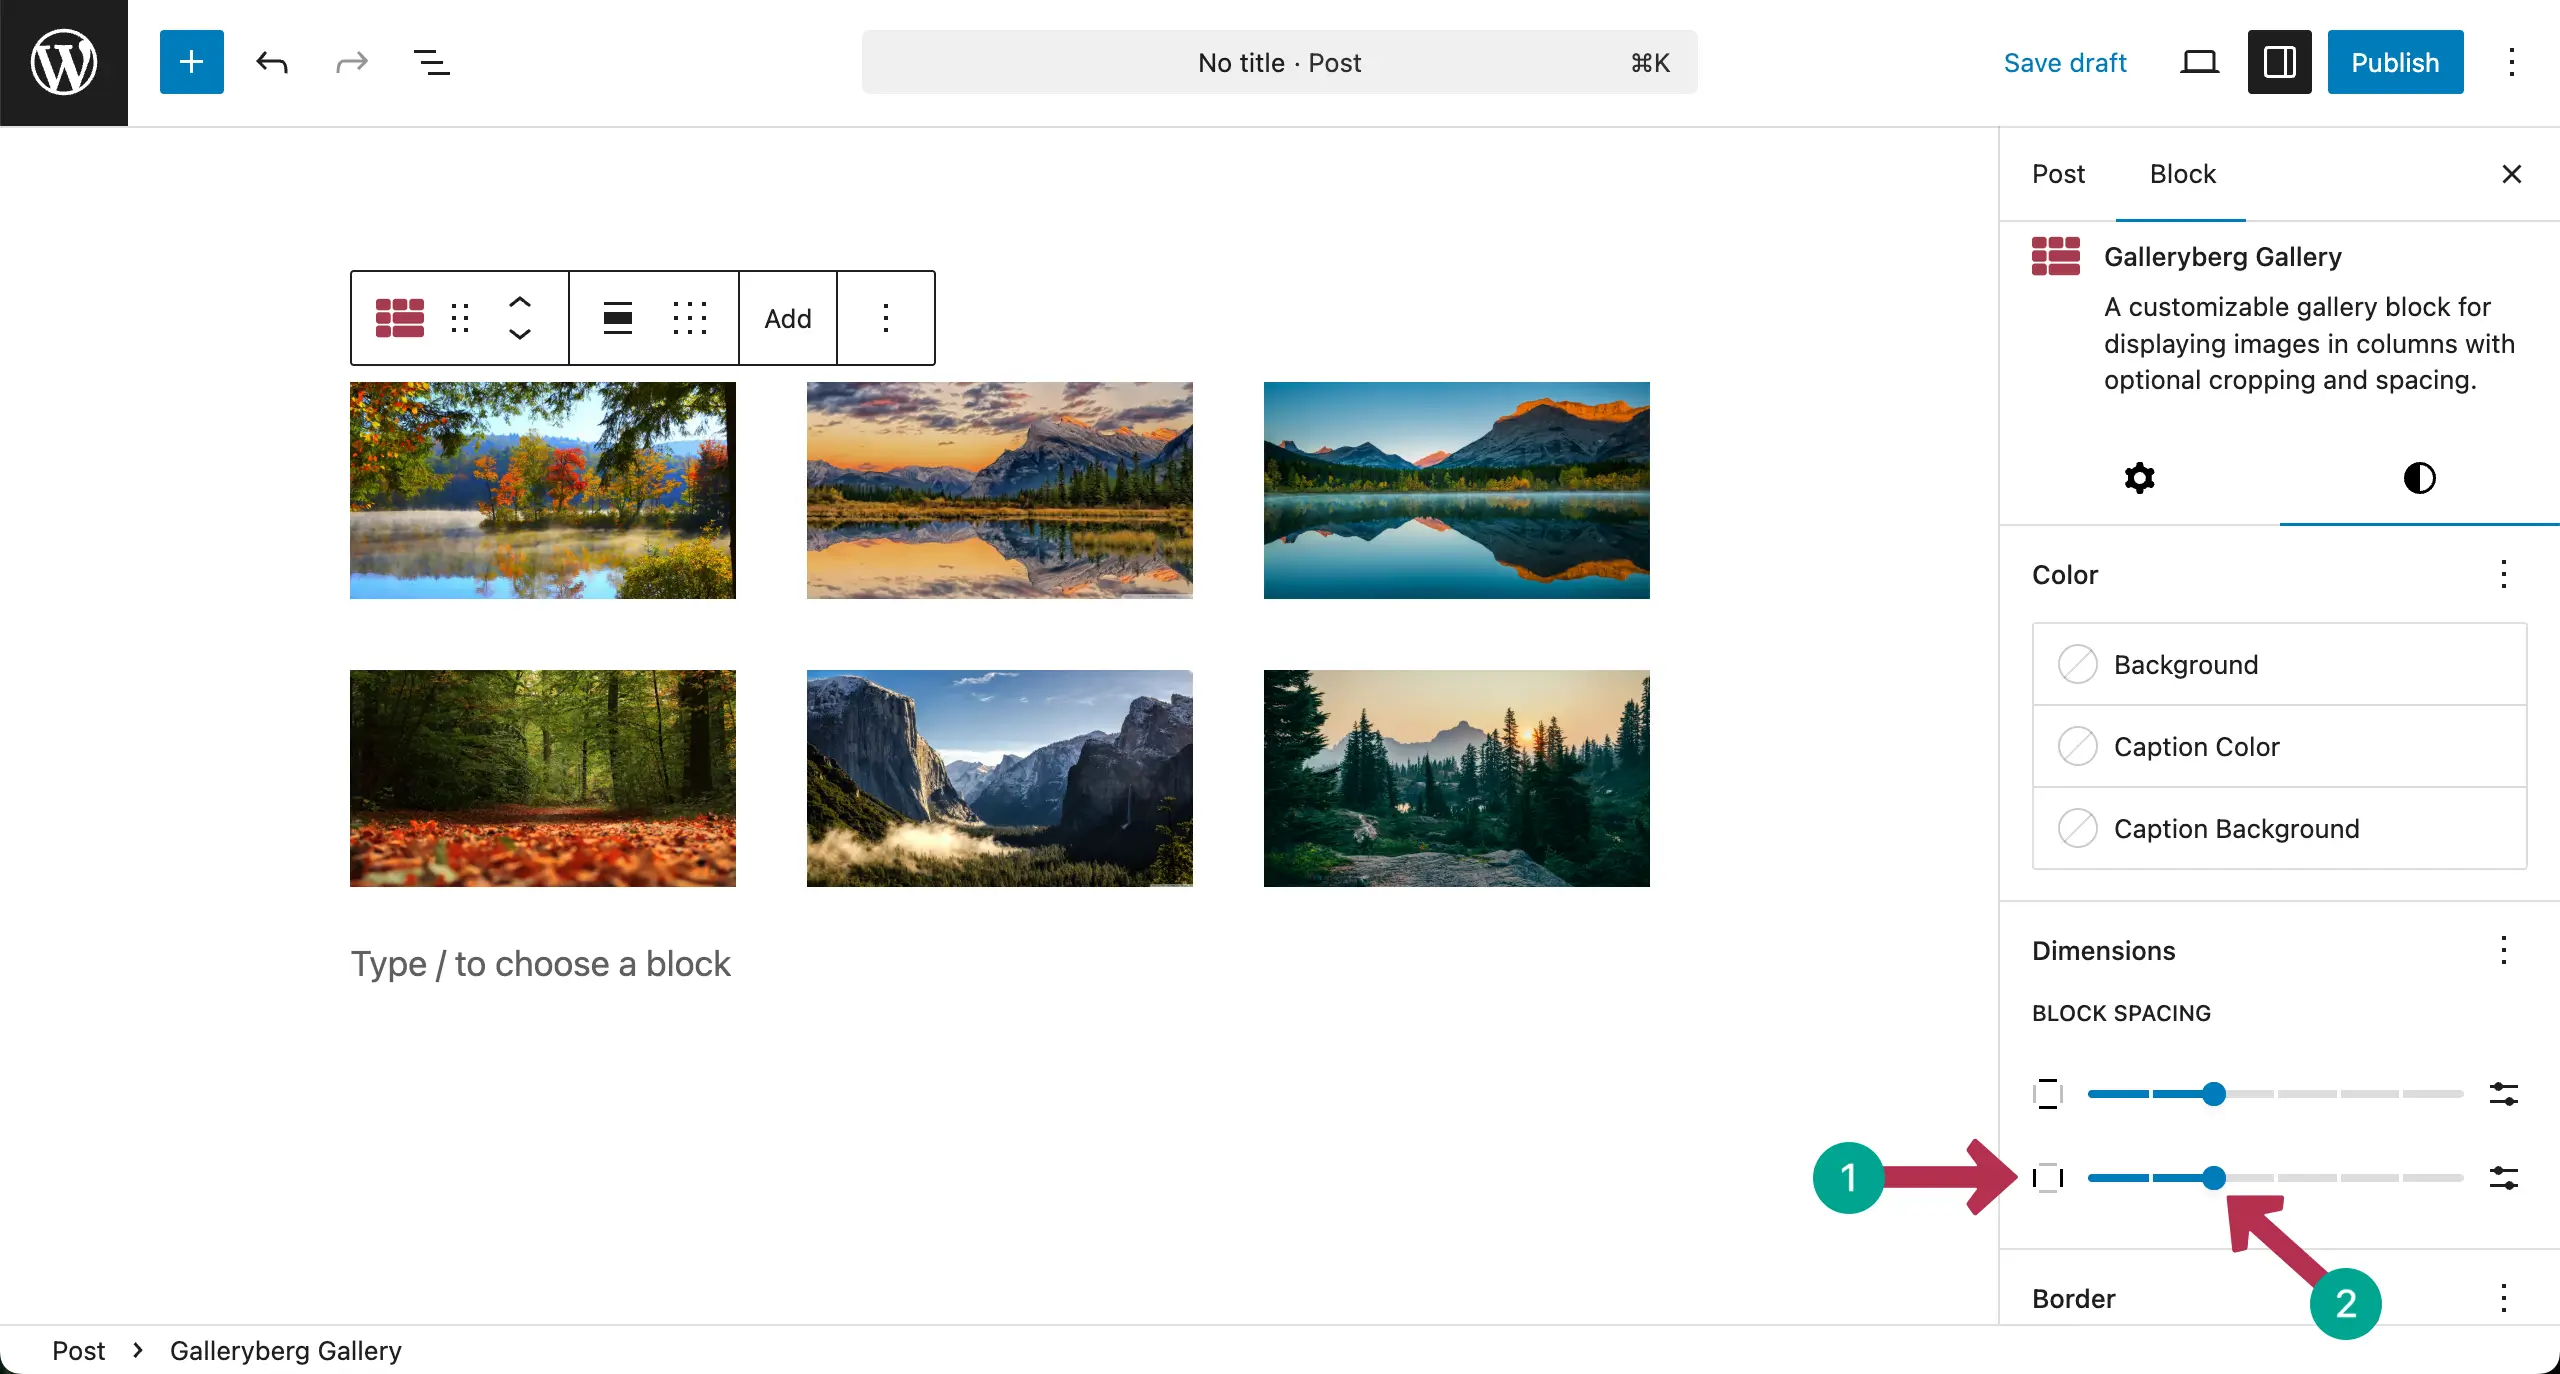Click the Publish button

tap(2394, 62)
